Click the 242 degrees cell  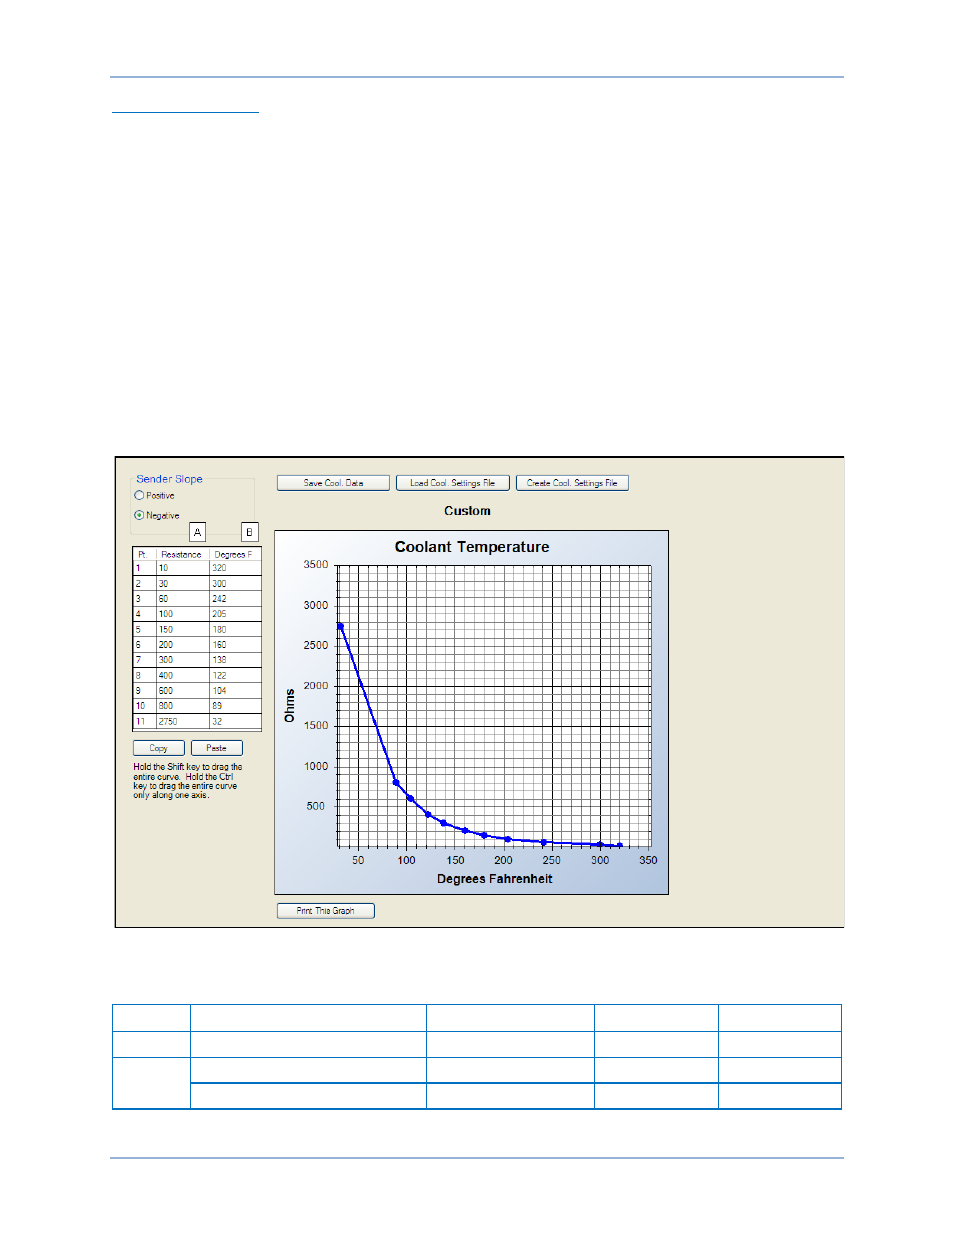pos(235,599)
